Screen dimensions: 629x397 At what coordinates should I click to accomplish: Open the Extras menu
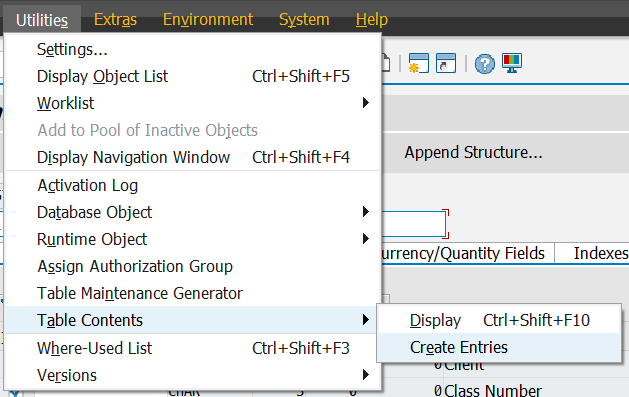(x=115, y=19)
